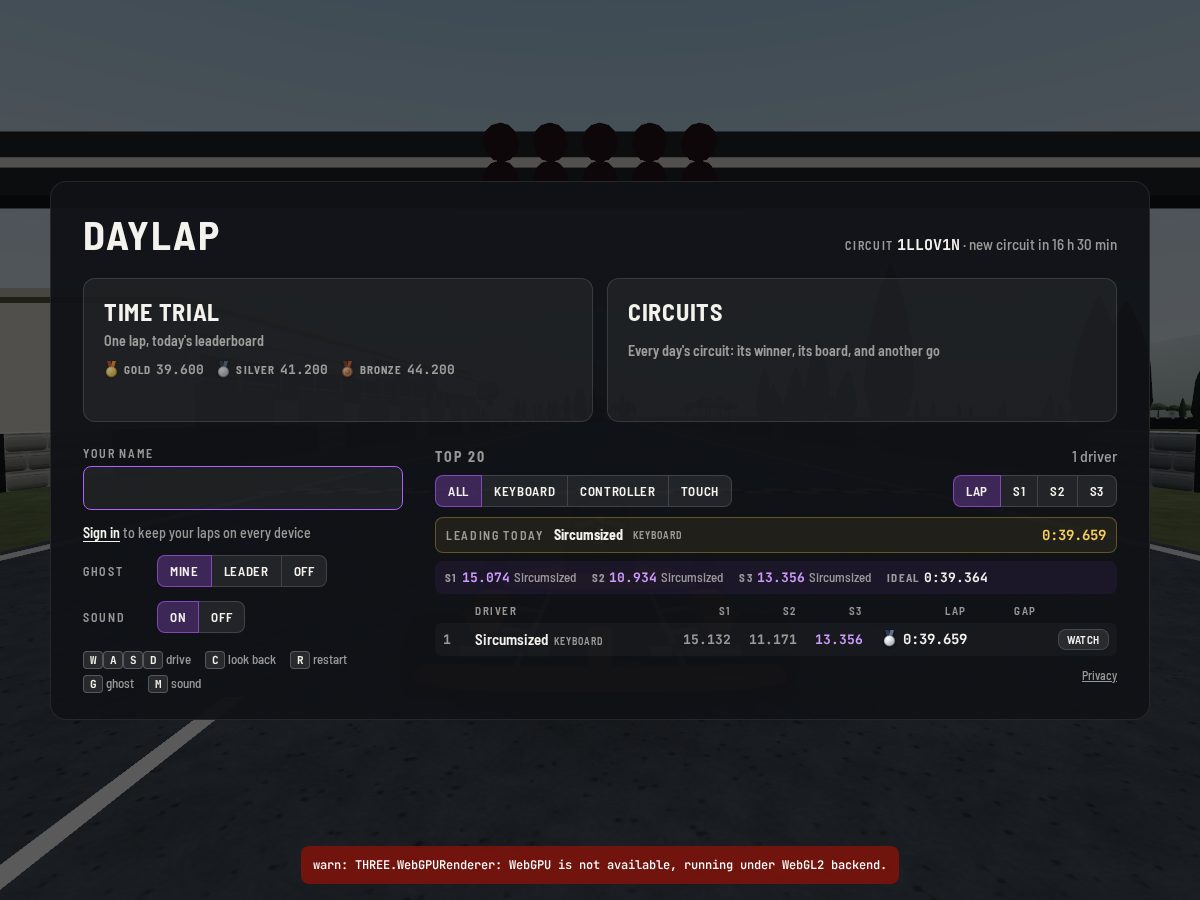Select Sircumsized's leaderboard row name
The height and width of the screenshot is (900, 1200).
click(511, 640)
